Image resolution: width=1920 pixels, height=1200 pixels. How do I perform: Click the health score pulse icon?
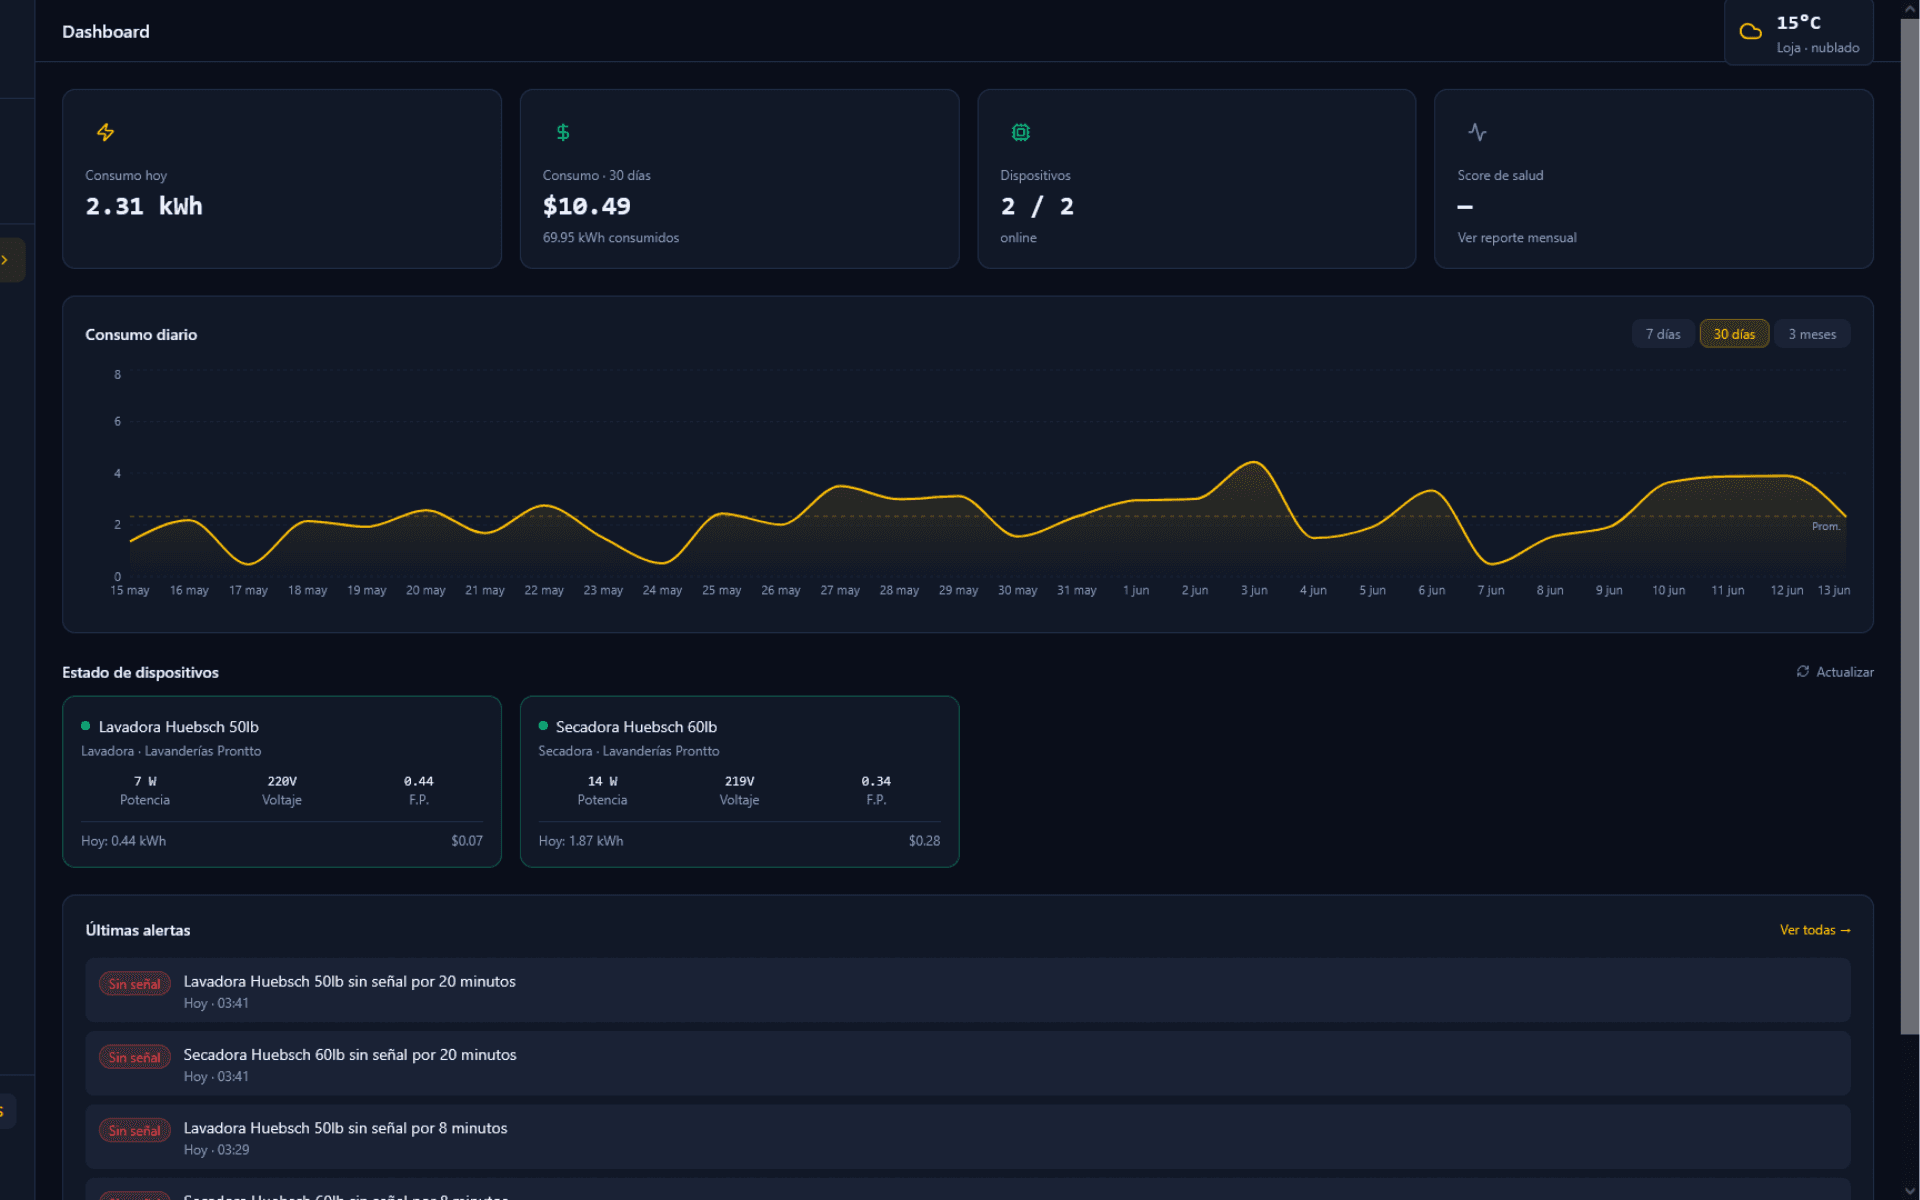(1477, 132)
